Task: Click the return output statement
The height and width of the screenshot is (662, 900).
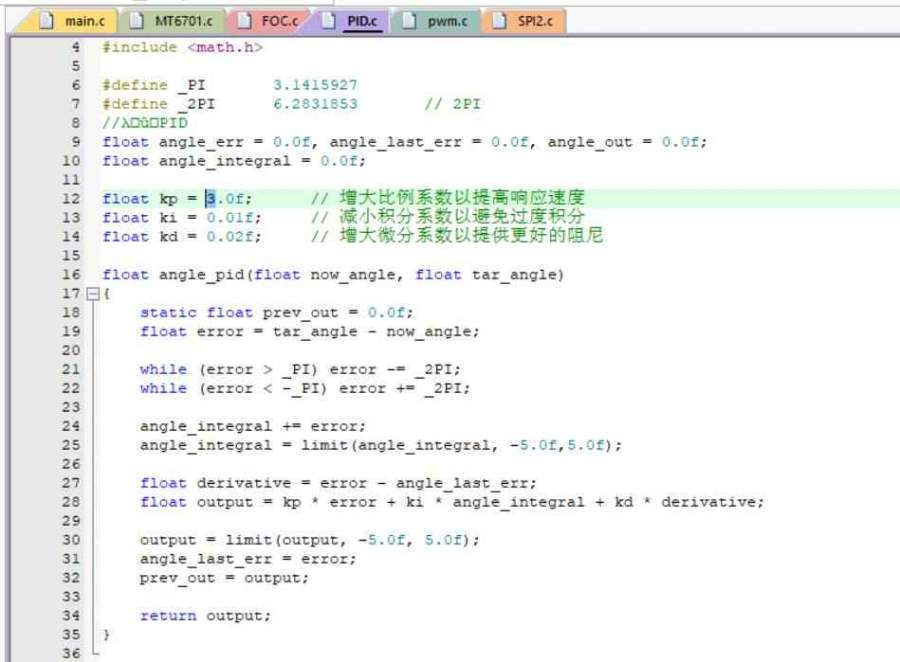Action: (205, 616)
